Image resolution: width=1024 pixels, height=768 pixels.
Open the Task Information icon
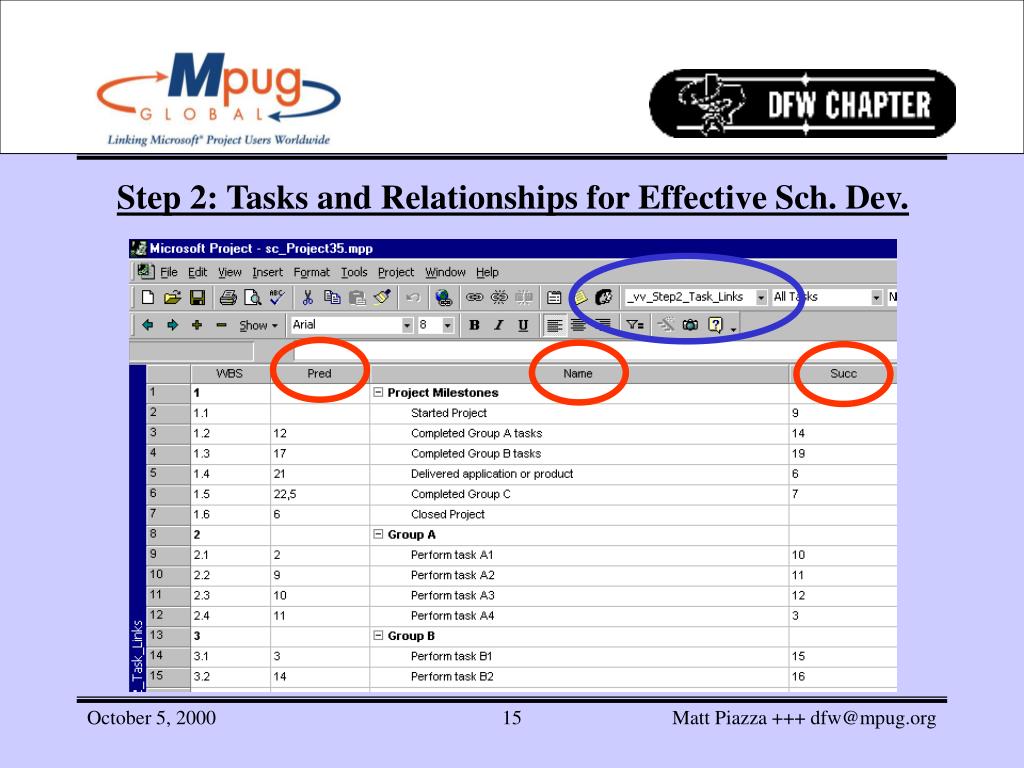[x=554, y=298]
